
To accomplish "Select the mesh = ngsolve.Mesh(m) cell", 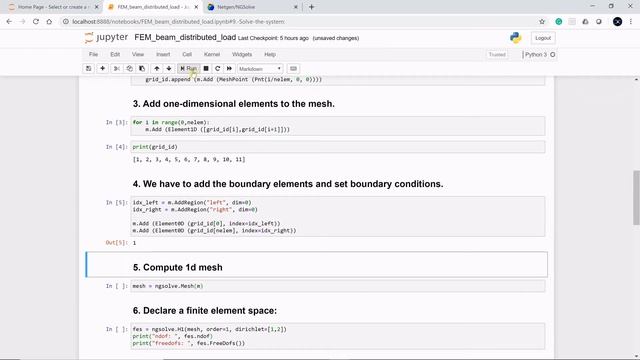I will (x=338, y=286).
